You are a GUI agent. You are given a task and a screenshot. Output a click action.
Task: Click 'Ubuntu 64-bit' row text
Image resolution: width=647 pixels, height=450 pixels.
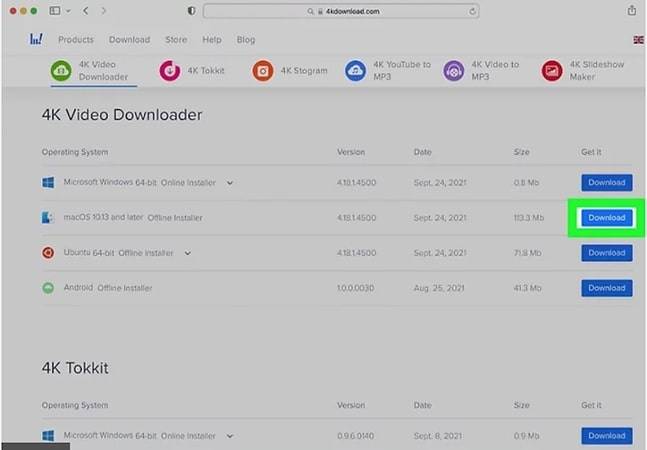pyautogui.click(x=89, y=252)
